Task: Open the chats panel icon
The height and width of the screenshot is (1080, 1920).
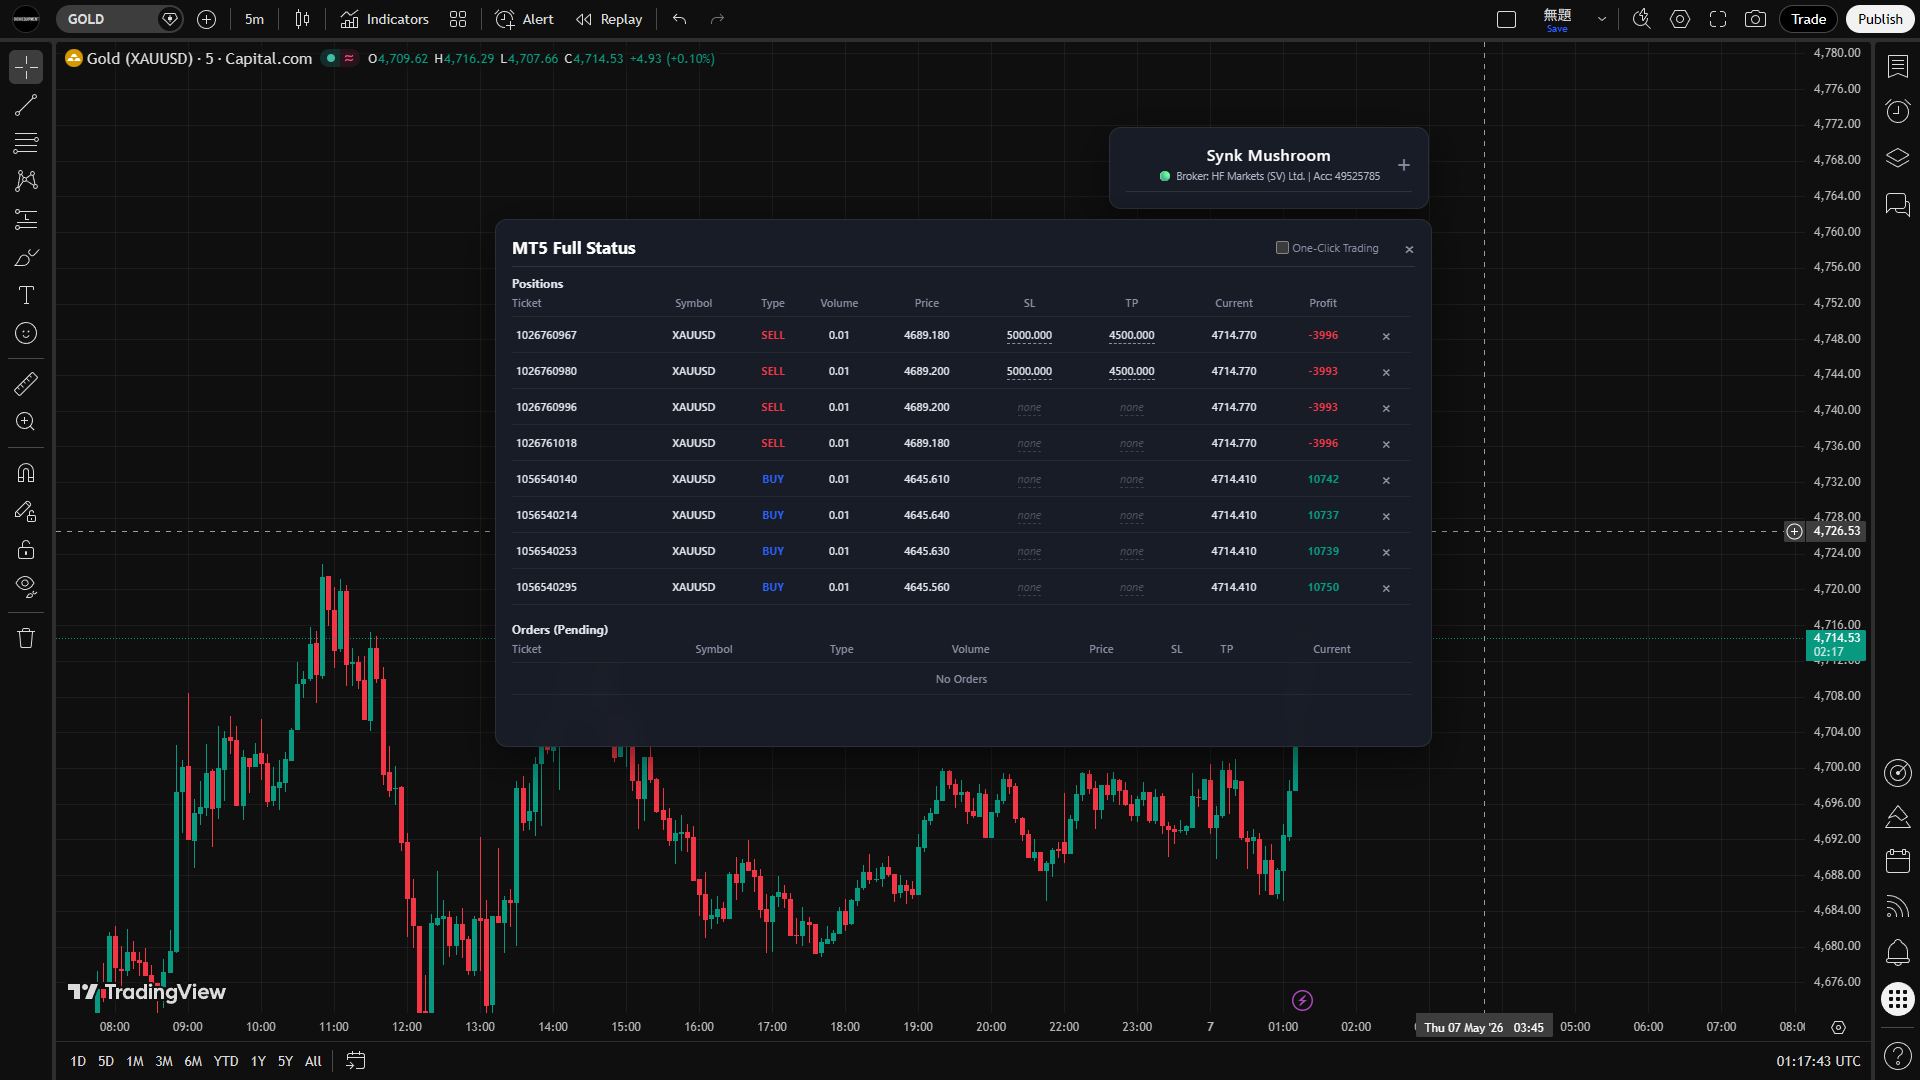Action: [x=1897, y=205]
